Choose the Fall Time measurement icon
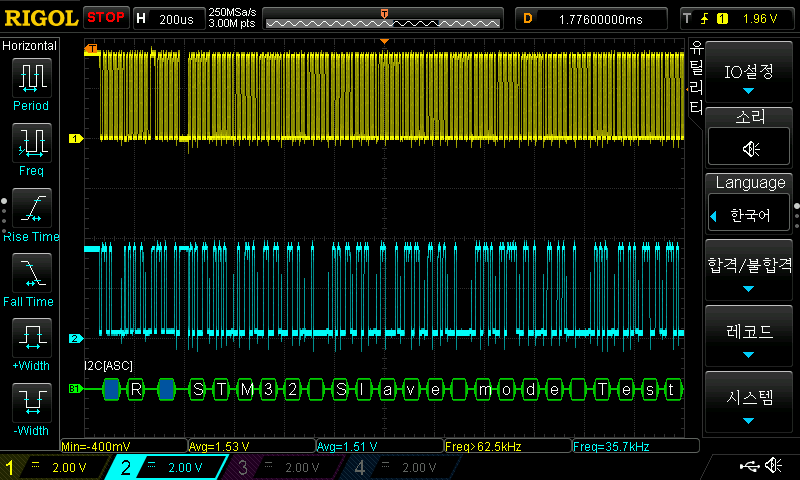 click(31, 274)
